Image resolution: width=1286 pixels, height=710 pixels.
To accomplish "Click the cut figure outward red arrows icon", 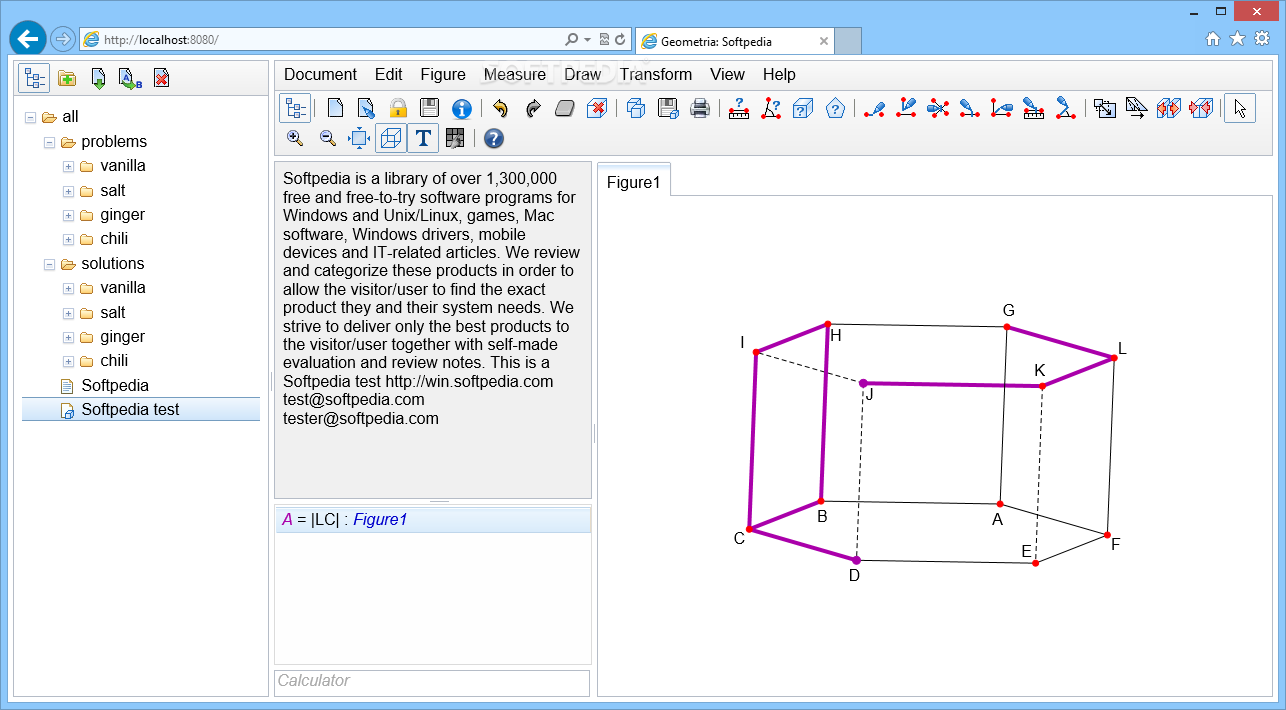I will pos(1169,108).
